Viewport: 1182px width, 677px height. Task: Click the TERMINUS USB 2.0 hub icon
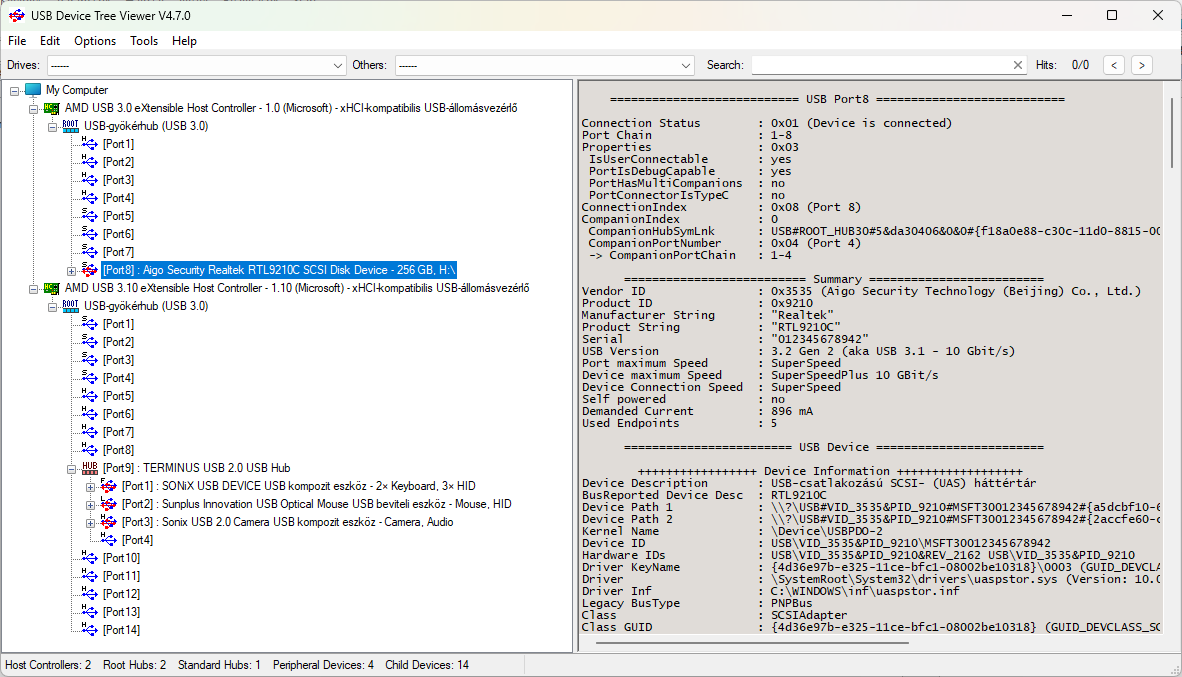click(x=90, y=468)
